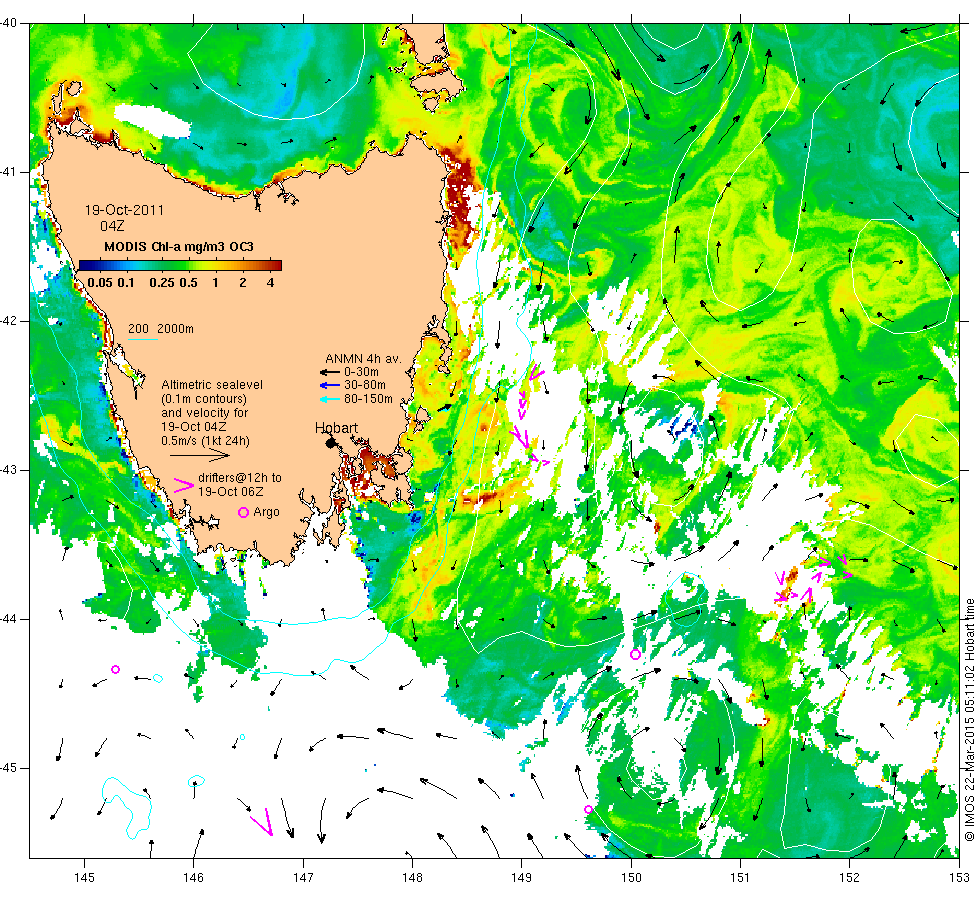This screenshot has width=980, height=900.
Task: Click the 147 longitude axis label
Action: tap(303, 878)
